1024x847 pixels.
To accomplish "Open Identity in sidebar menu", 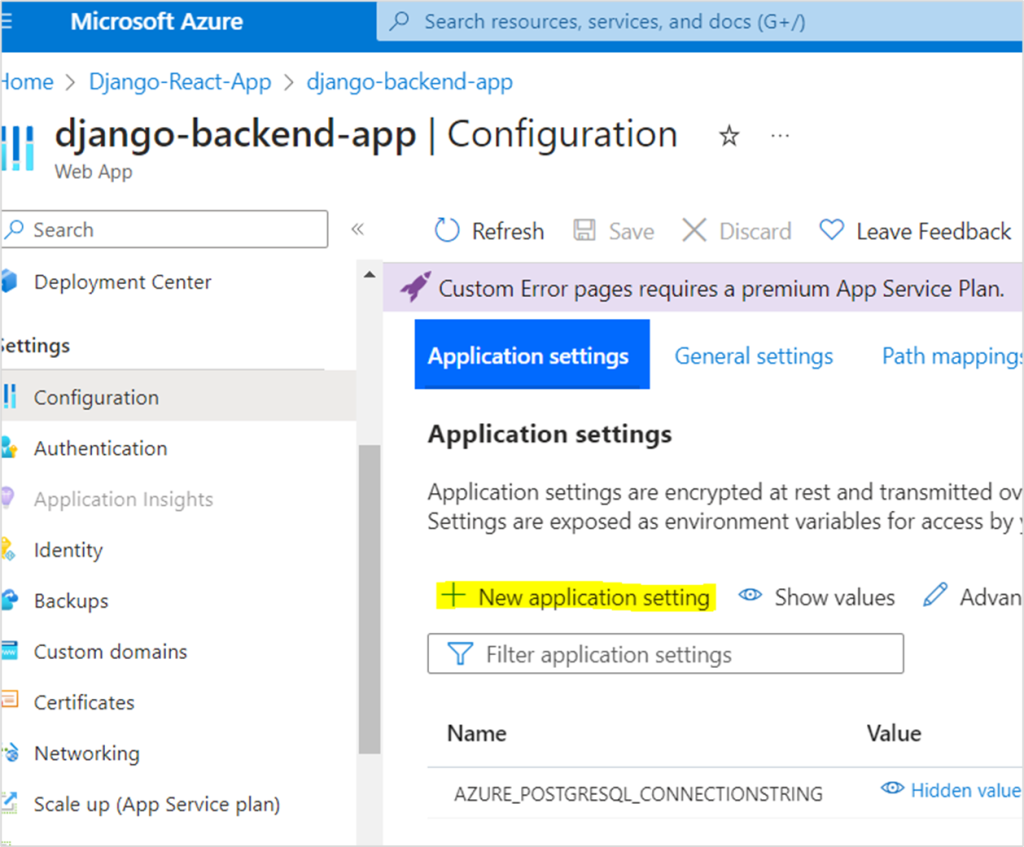I will (x=68, y=550).
